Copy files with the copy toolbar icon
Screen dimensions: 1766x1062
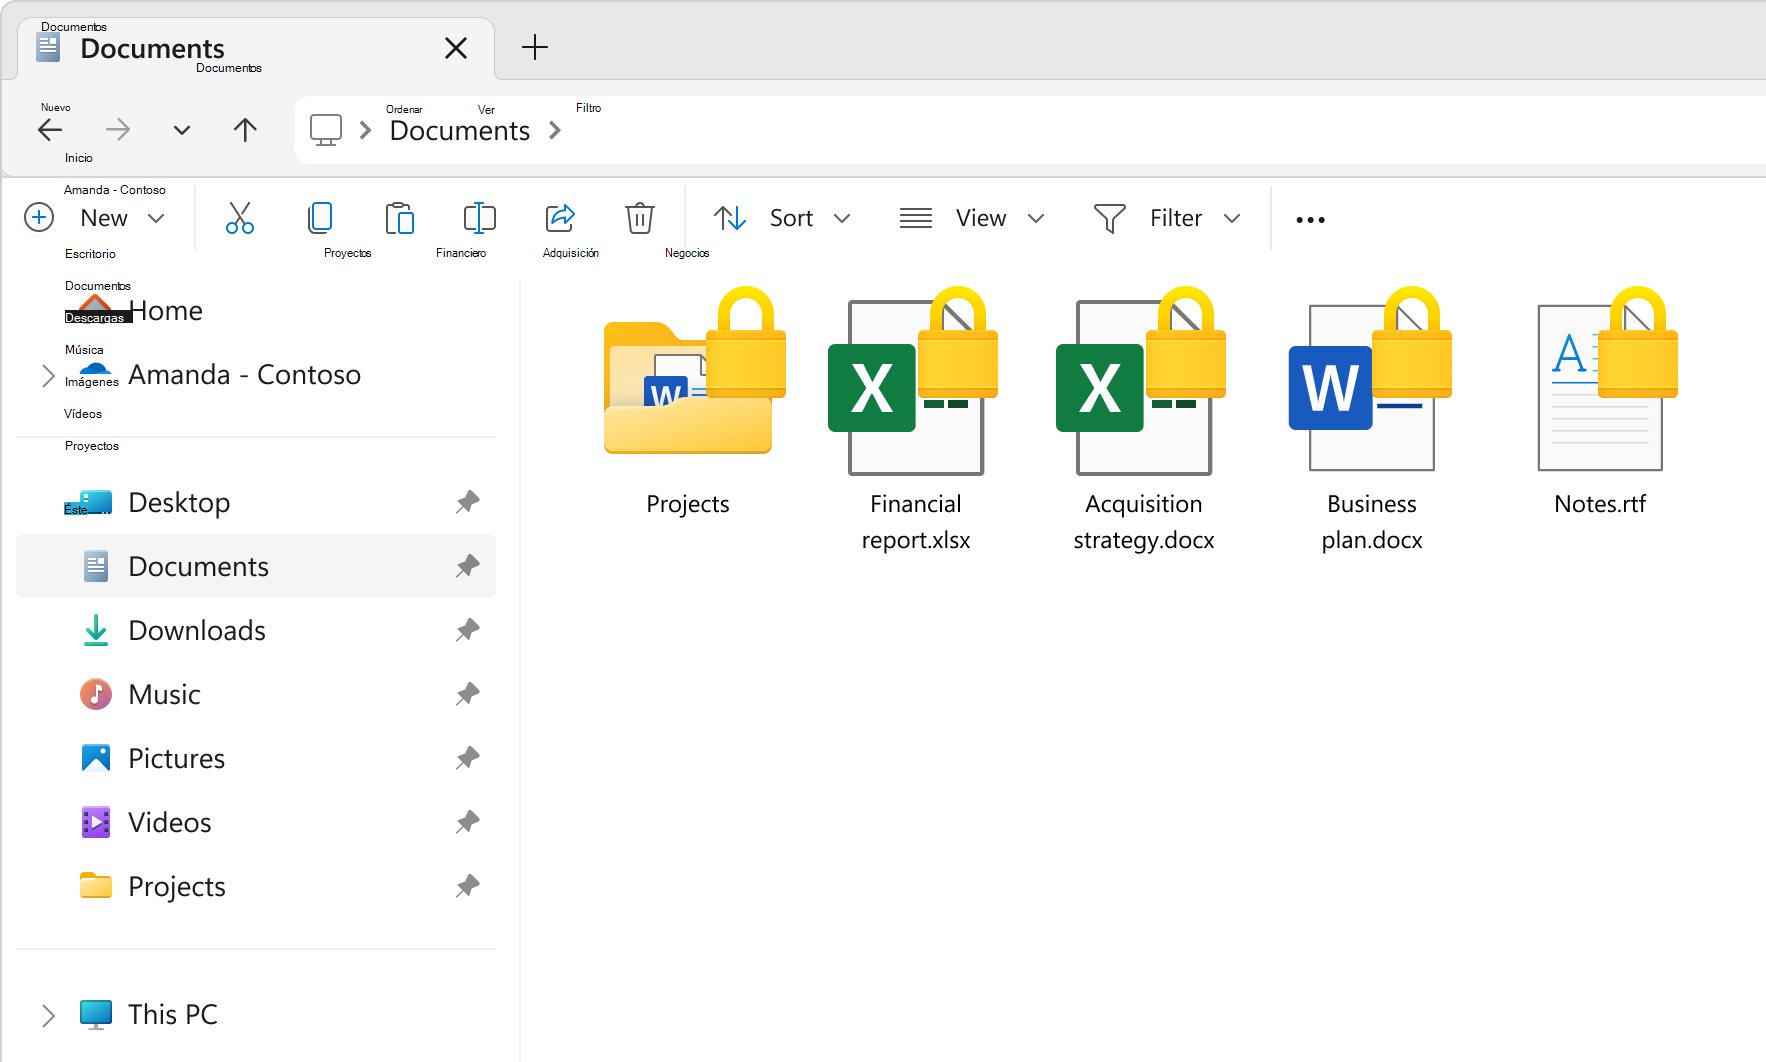tap(320, 218)
